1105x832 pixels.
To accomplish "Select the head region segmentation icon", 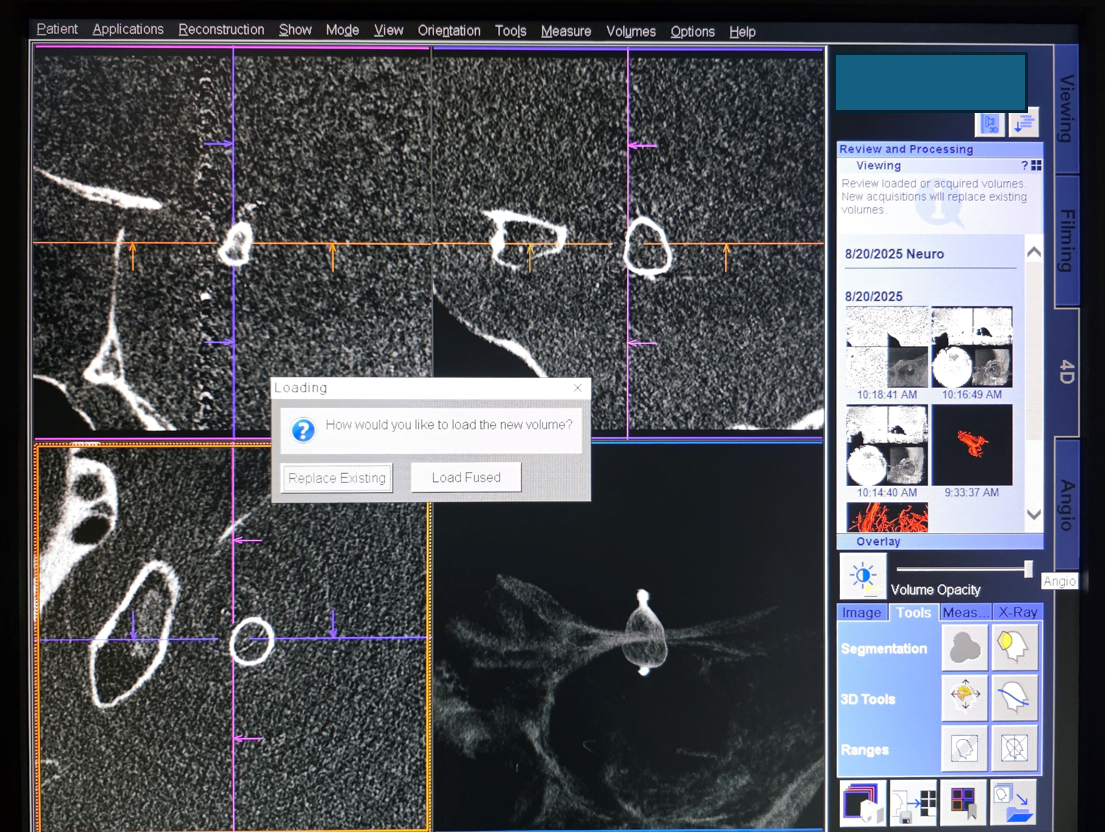I will point(1016,648).
